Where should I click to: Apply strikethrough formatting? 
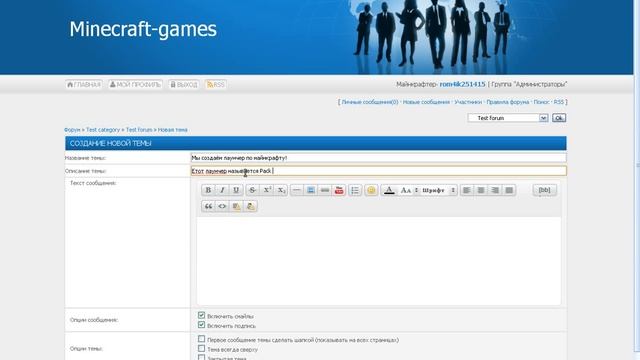pos(253,190)
